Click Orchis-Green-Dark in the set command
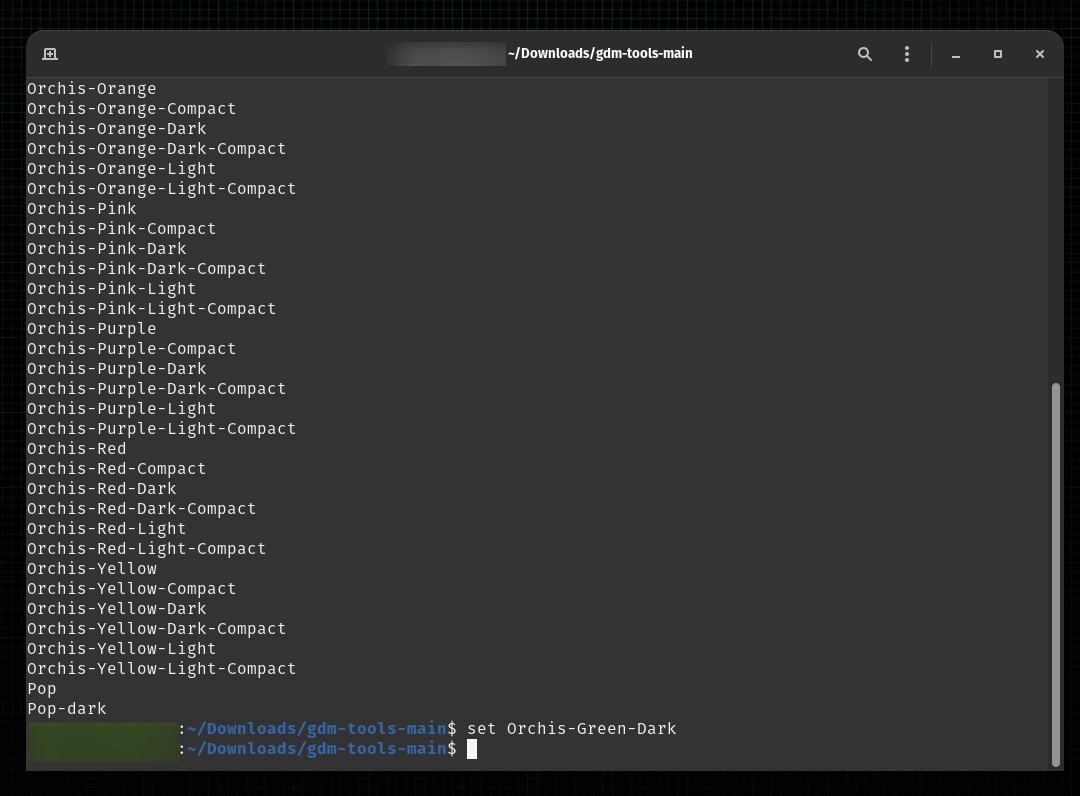This screenshot has height=796, width=1080. tap(591, 728)
